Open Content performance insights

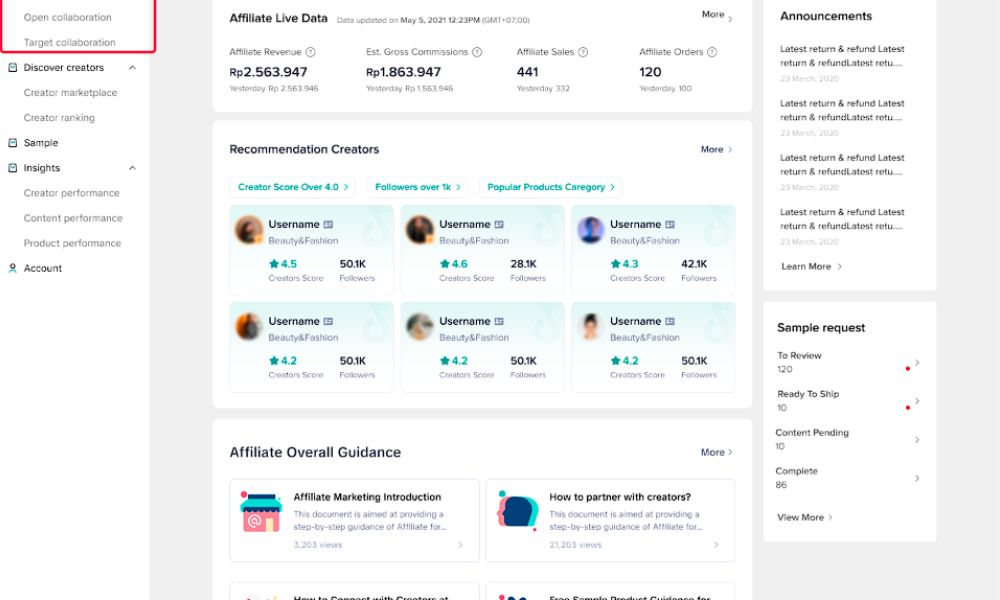pos(73,218)
